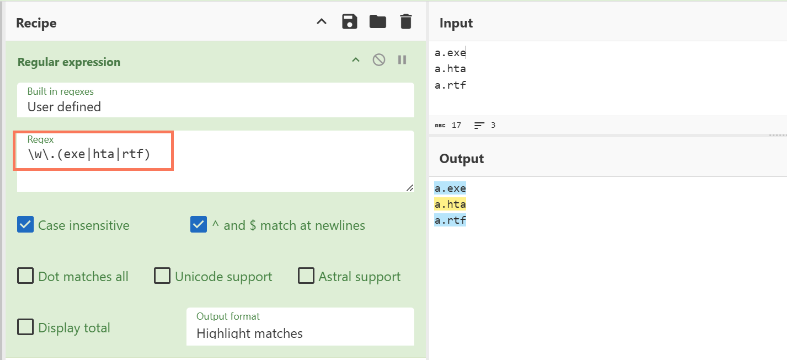The image size is (787, 360).
Task: Open the Built in regexes dropdown
Action: [x=215, y=100]
